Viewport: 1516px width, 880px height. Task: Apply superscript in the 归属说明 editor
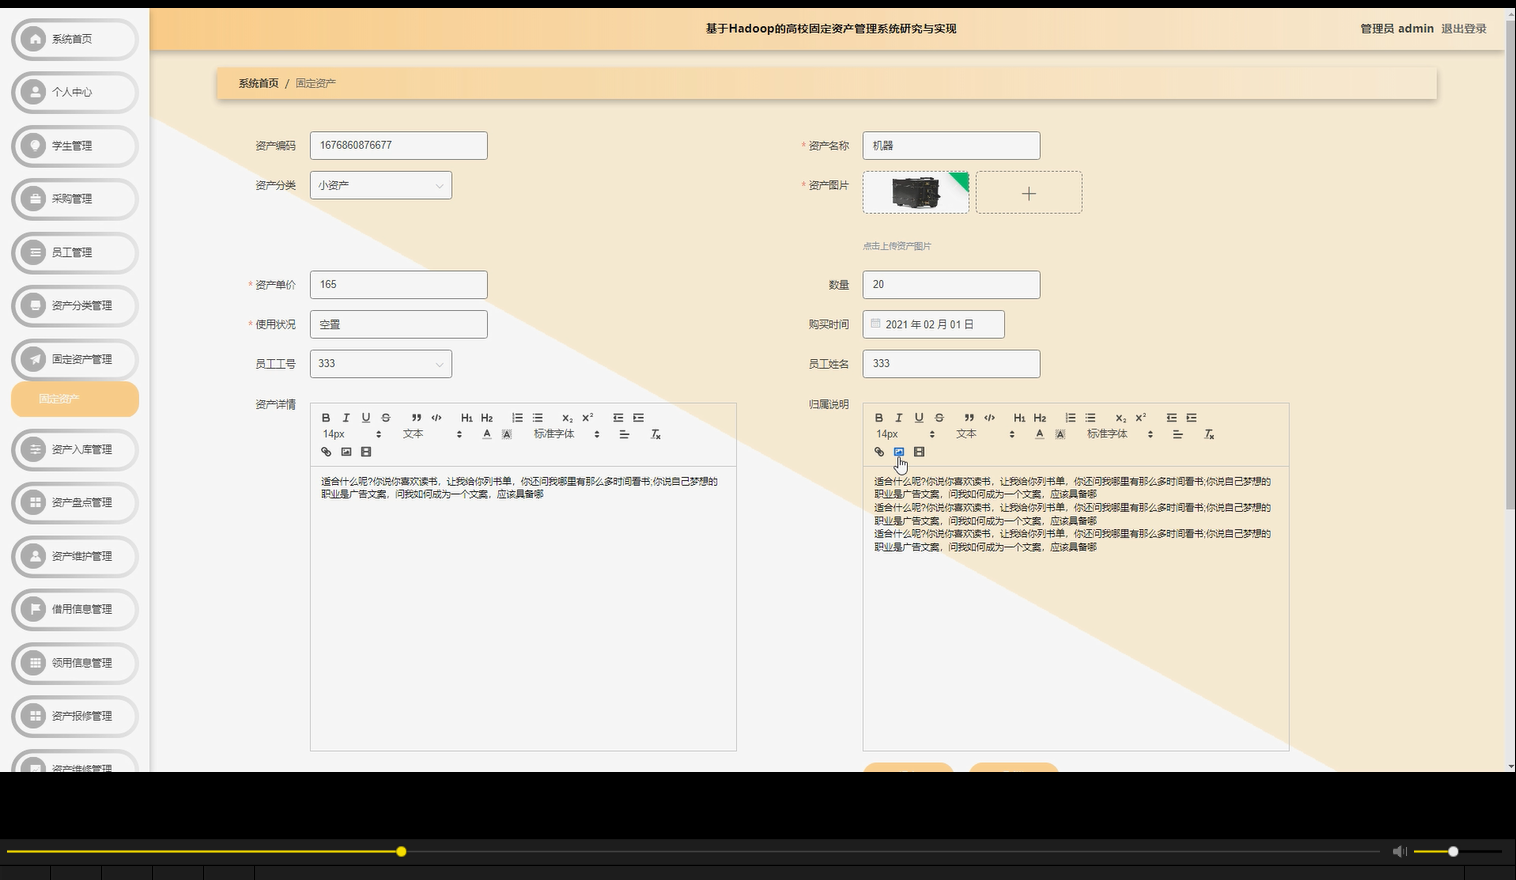1139,417
